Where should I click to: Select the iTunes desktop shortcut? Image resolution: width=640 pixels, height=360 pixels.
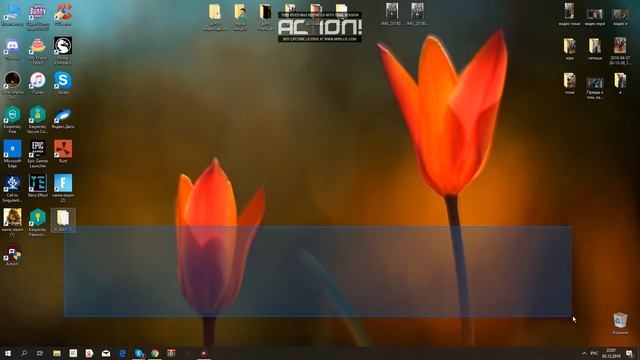[x=38, y=83]
